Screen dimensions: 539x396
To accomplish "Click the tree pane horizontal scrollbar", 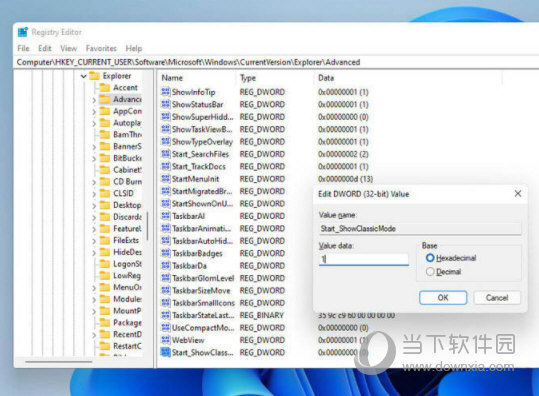I will click(x=58, y=362).
